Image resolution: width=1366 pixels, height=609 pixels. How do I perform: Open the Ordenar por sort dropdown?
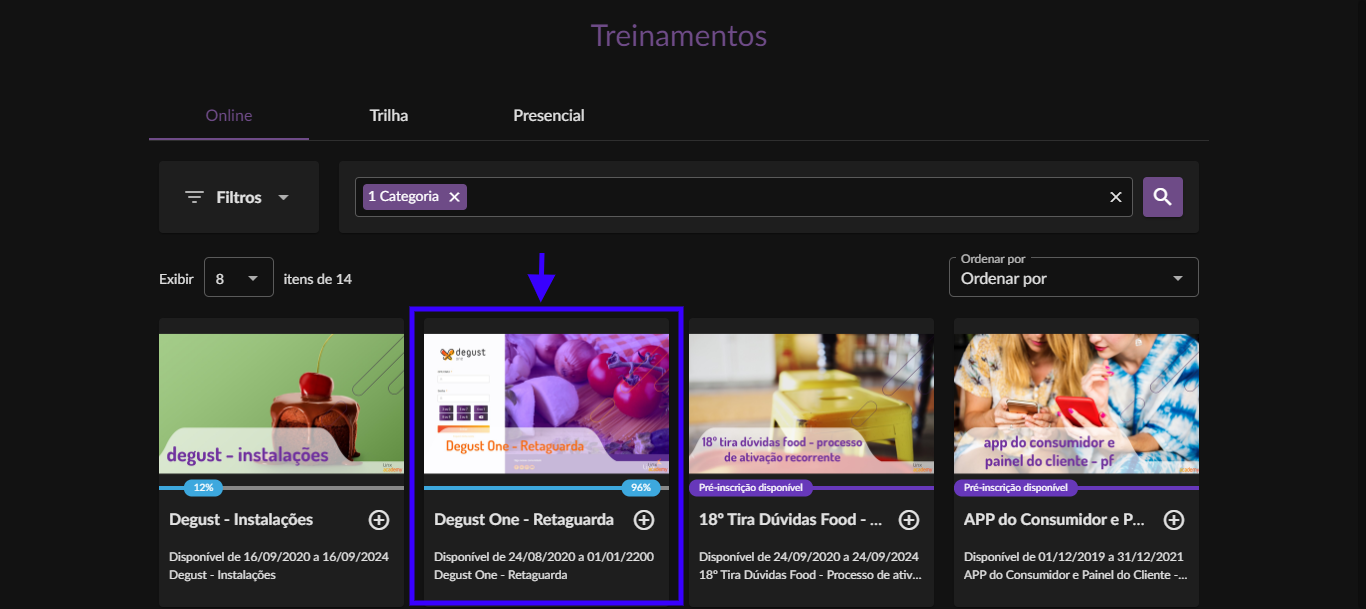click(x=1073, y=278)
